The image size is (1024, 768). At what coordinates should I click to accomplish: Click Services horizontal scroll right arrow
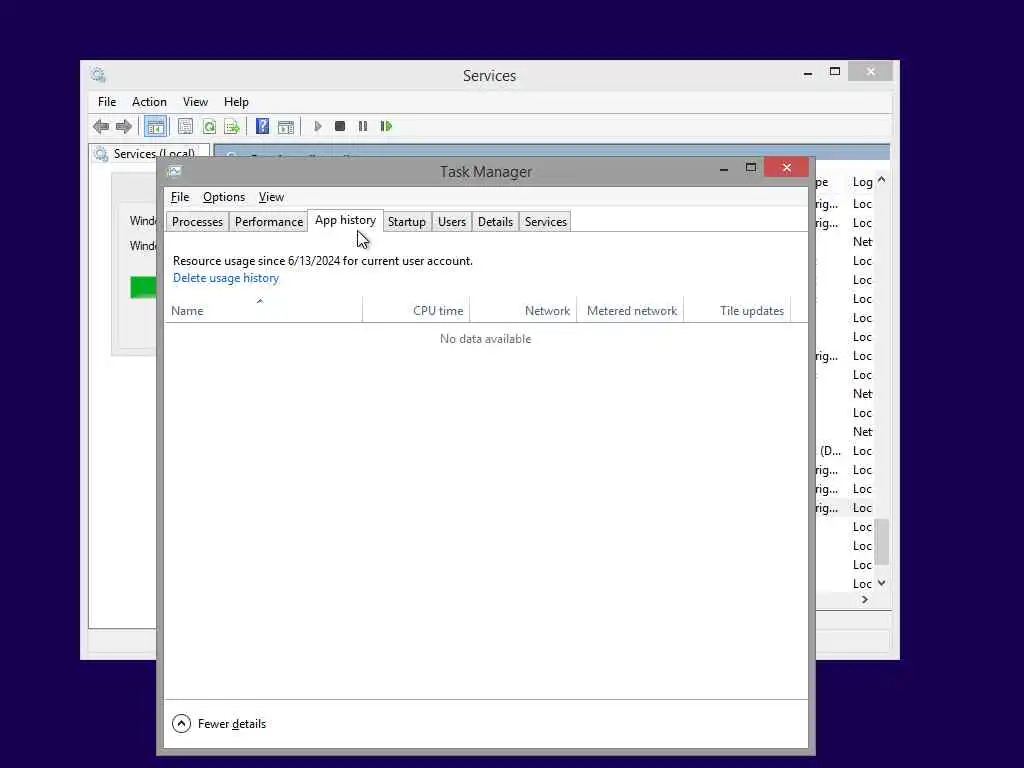click(x=865, y=600)
